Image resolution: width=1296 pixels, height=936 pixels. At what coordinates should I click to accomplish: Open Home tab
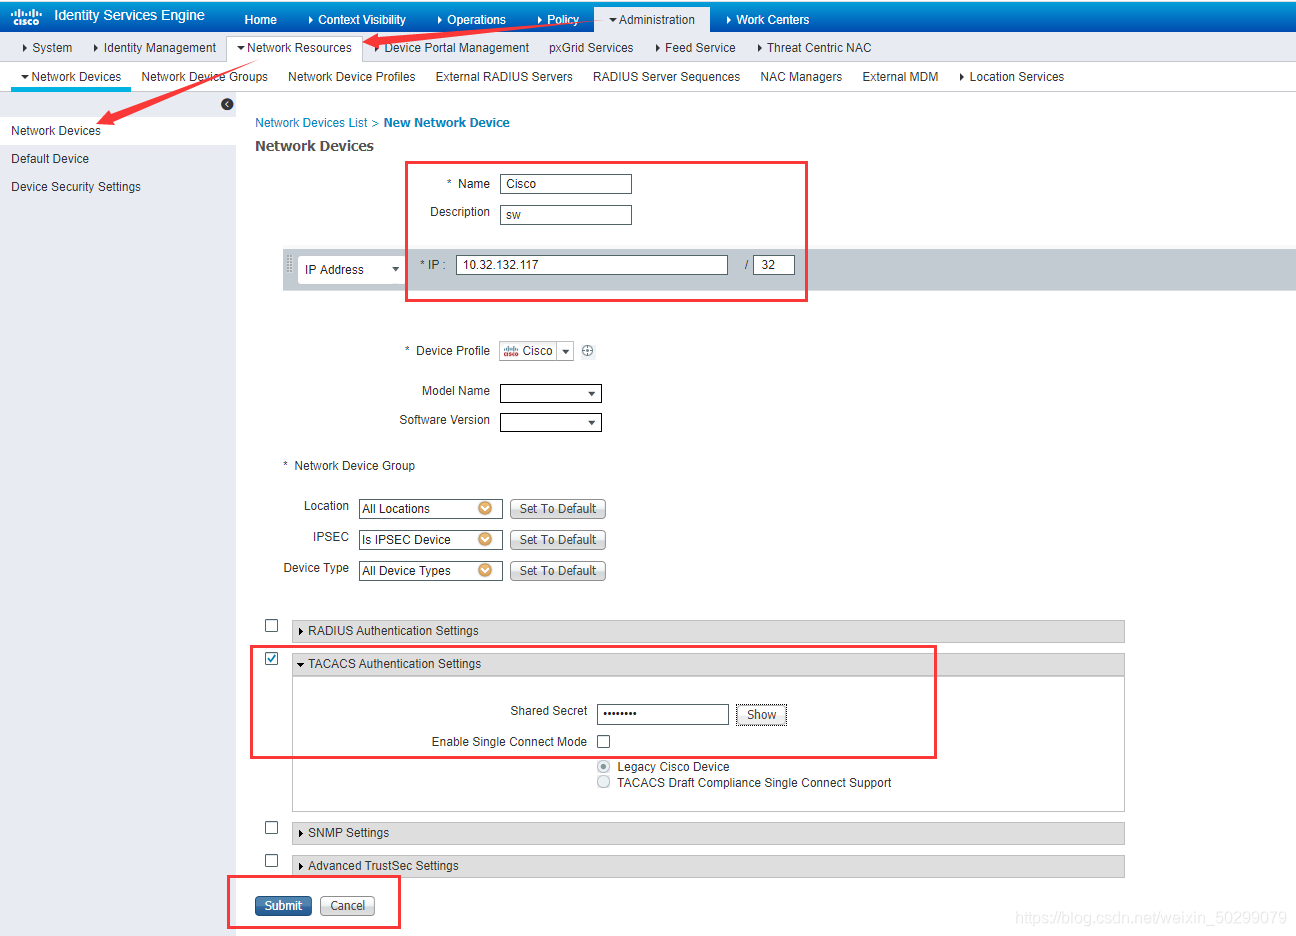[x=260, y=20]
